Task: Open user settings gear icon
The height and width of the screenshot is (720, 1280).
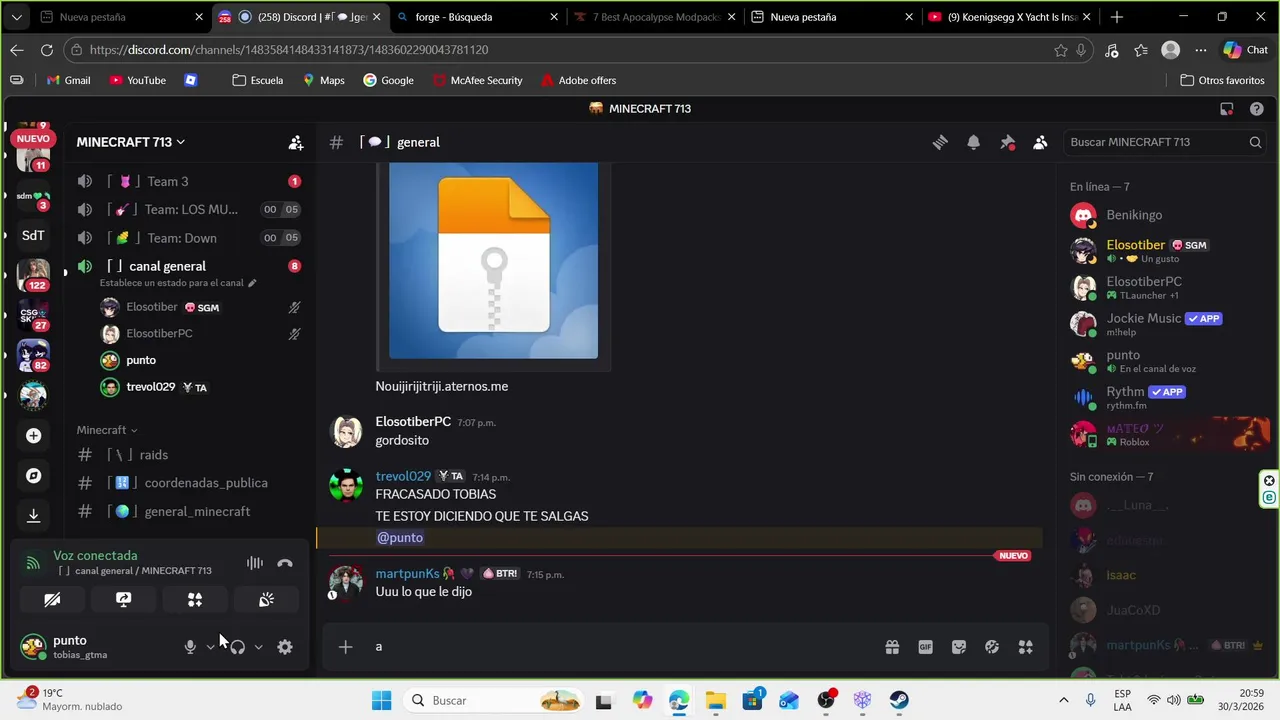Action: pos(285,647)
